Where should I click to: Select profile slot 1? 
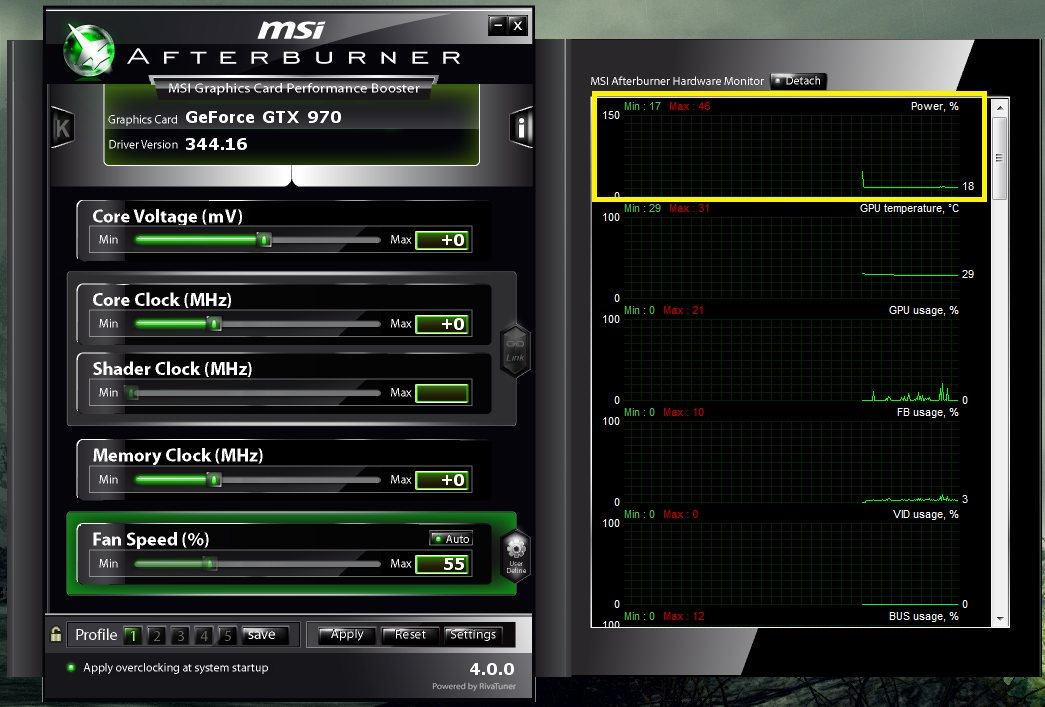[133, 635]
